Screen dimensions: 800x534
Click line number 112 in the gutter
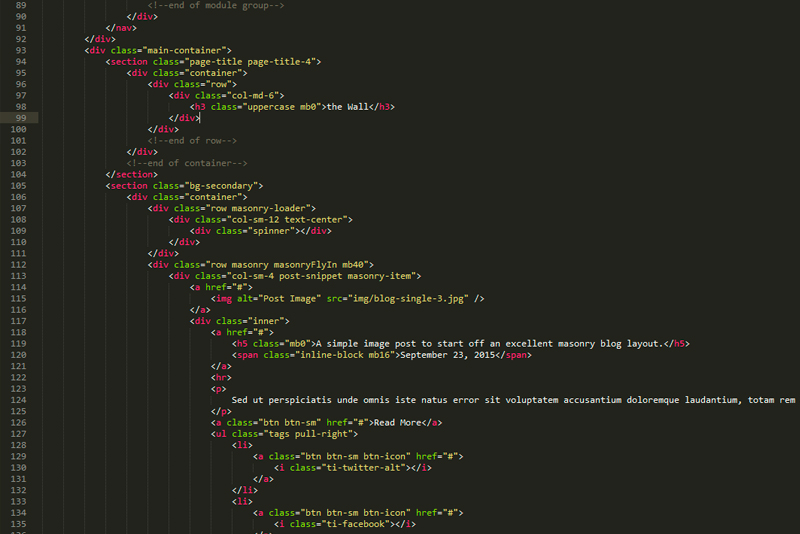[x=17, y=264]
